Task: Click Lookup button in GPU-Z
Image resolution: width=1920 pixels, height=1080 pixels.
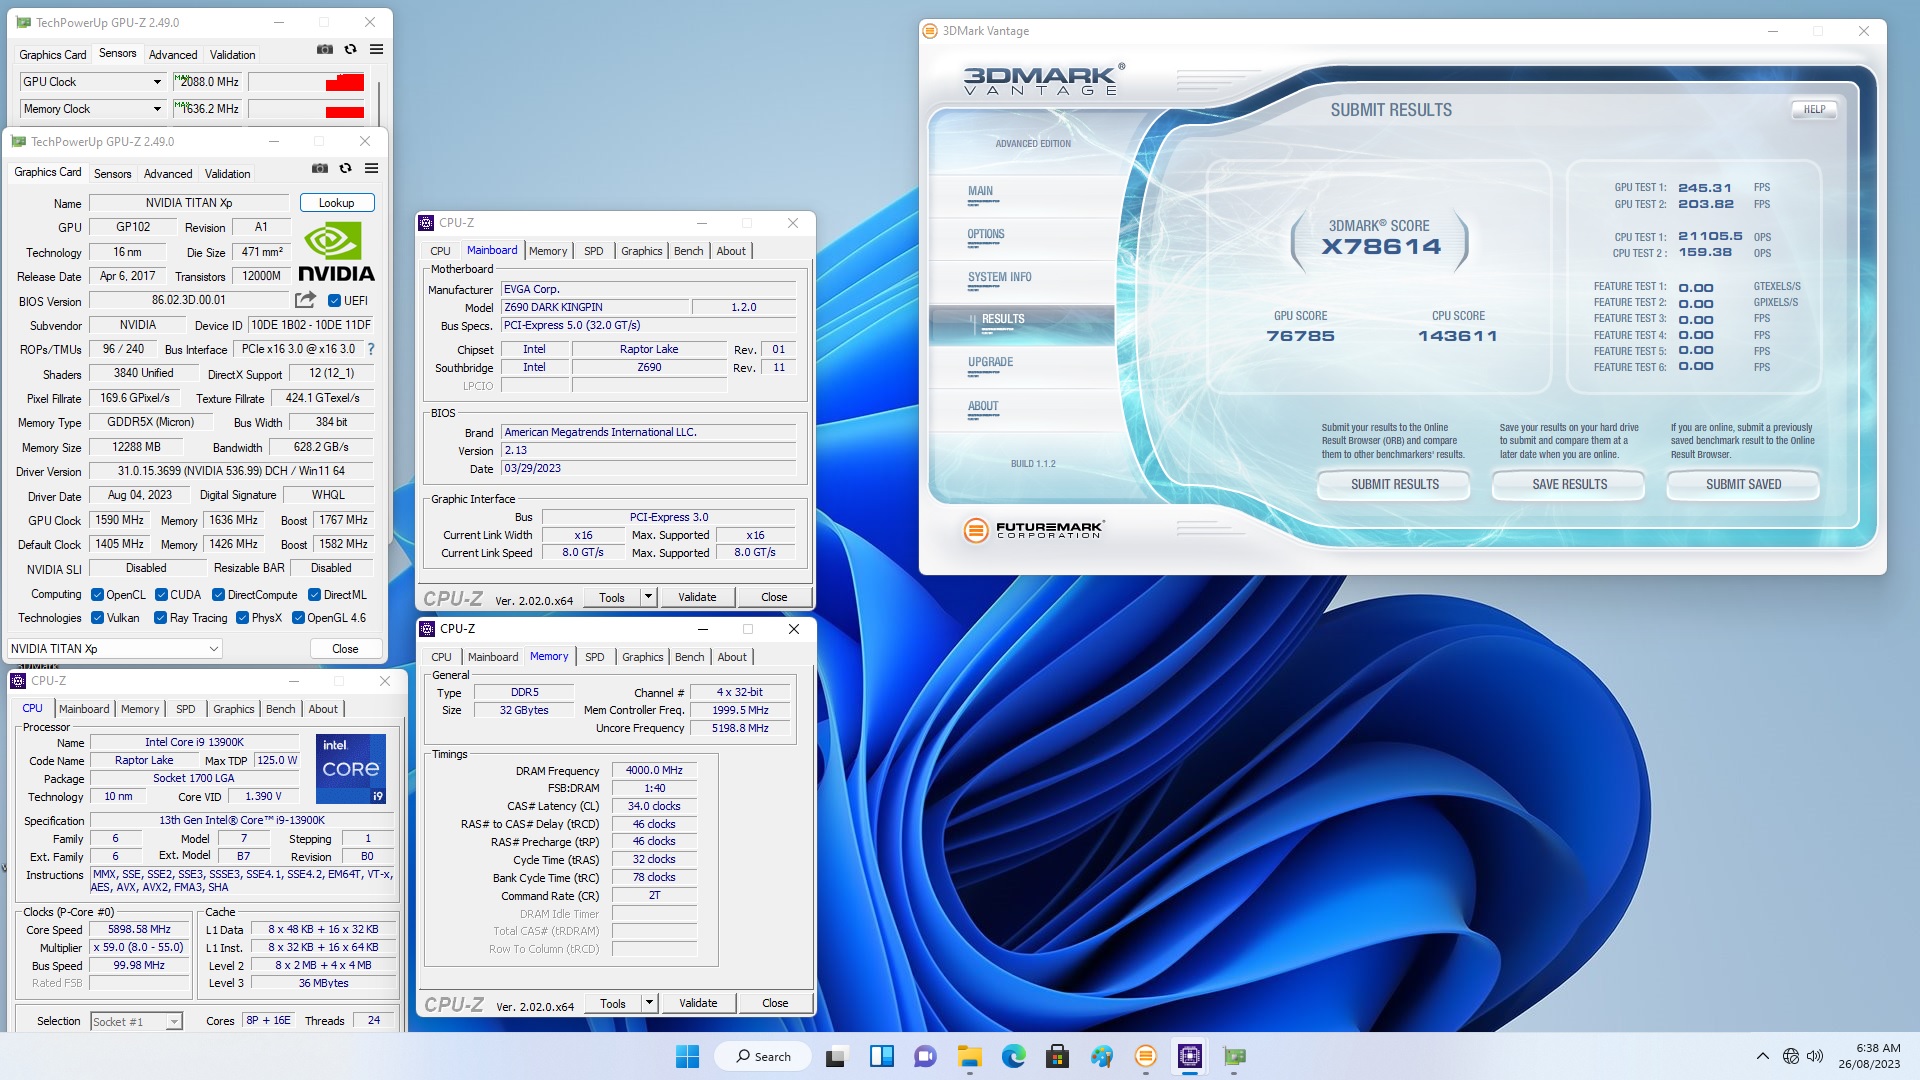Action: pyautogui.click(x=337, y=203)
